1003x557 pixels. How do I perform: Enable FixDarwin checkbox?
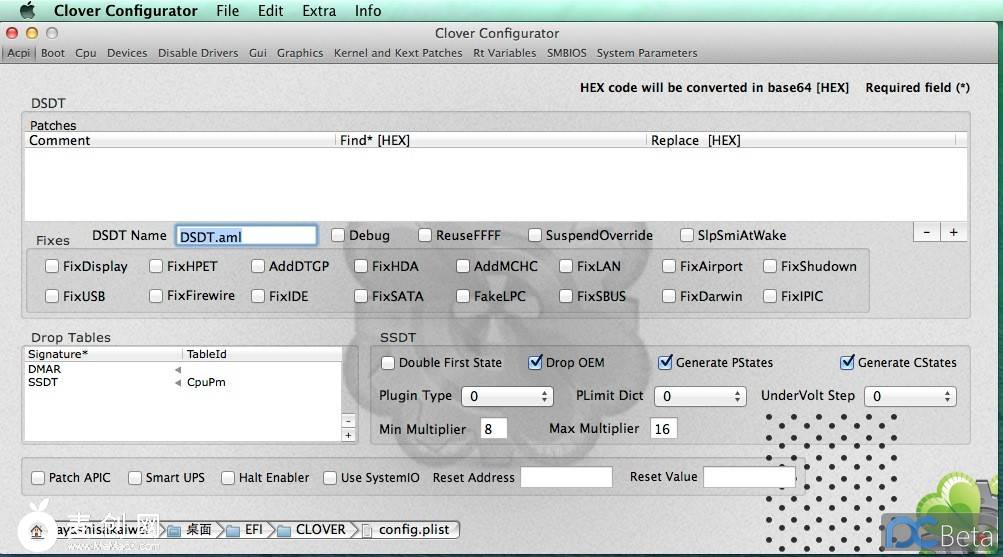pyautogui.click(x=668, y=296)
